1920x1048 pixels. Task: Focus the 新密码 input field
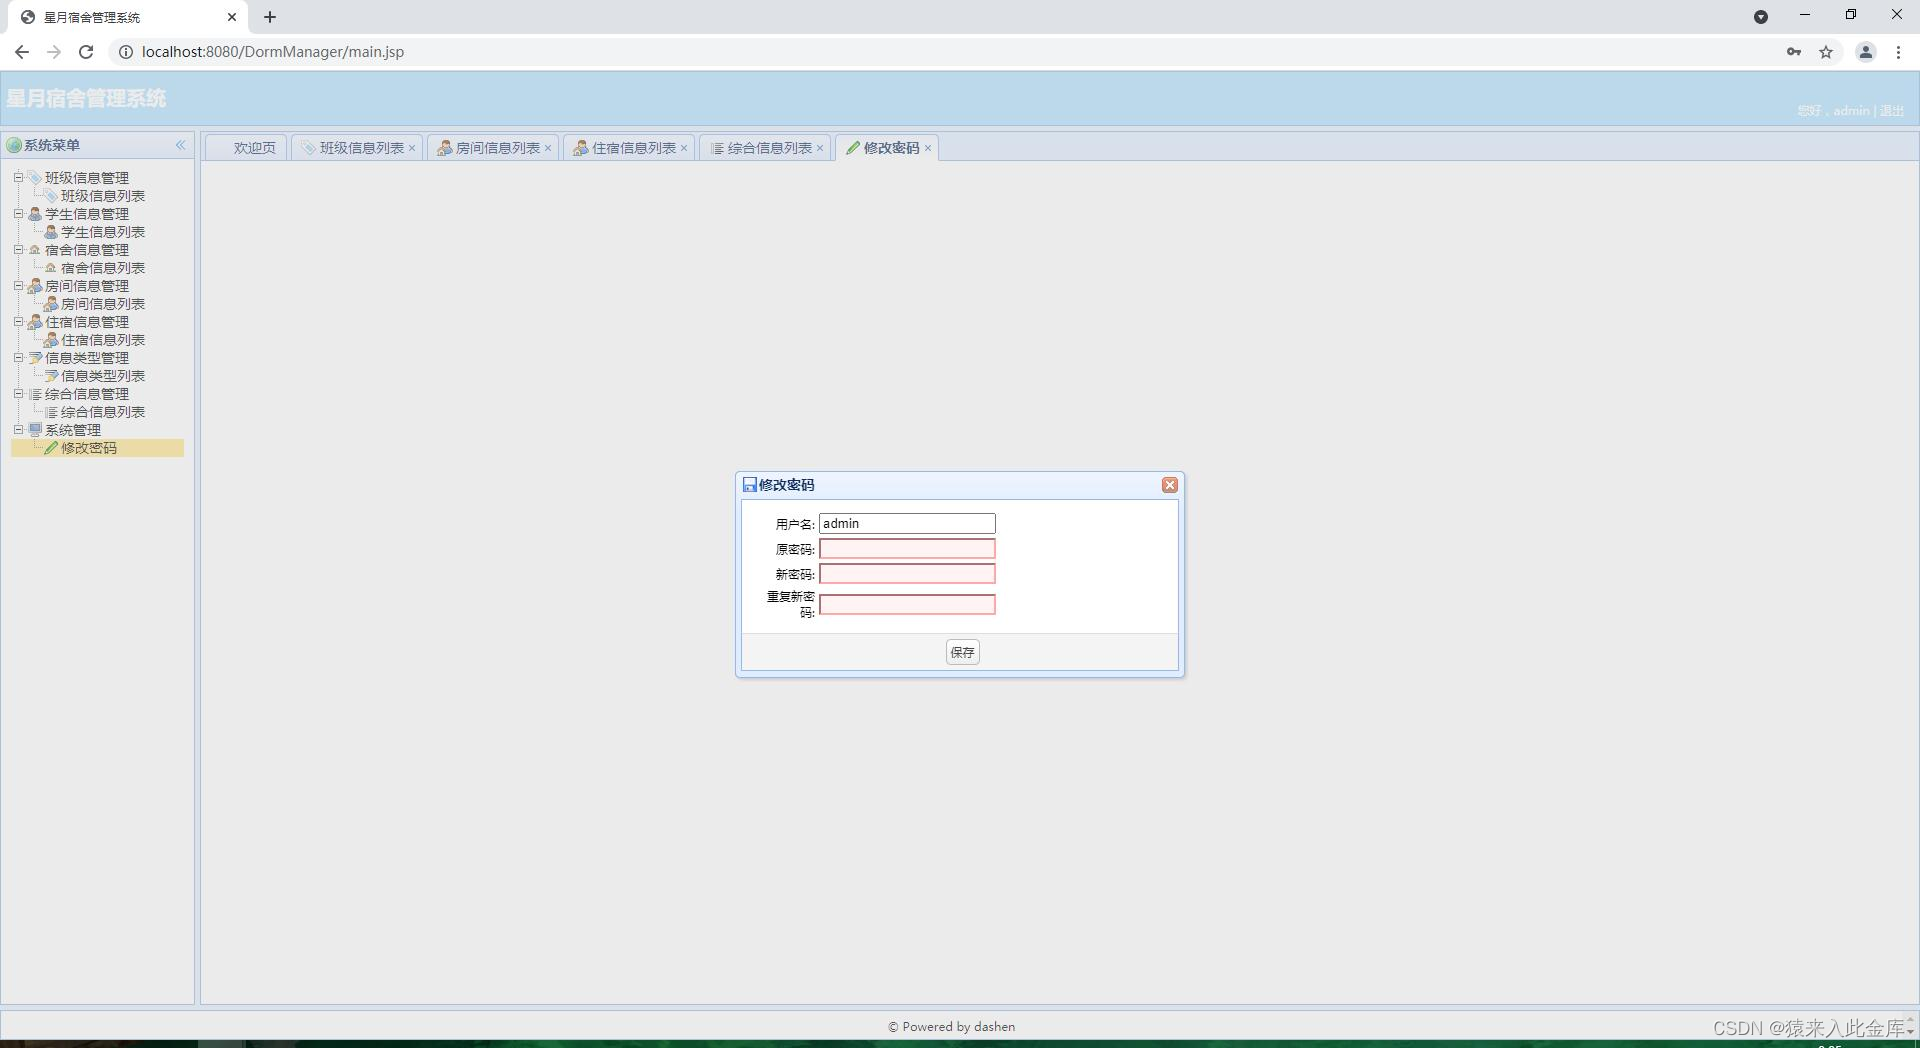pos(907,574)
